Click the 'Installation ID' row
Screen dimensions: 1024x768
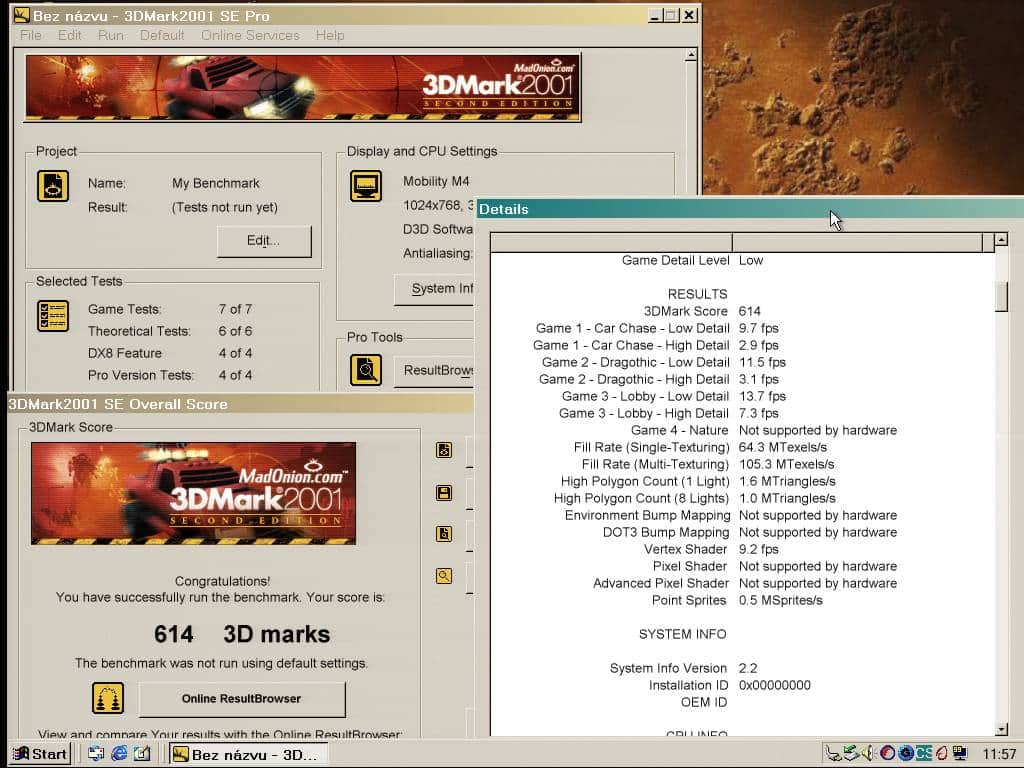(743, 685)
